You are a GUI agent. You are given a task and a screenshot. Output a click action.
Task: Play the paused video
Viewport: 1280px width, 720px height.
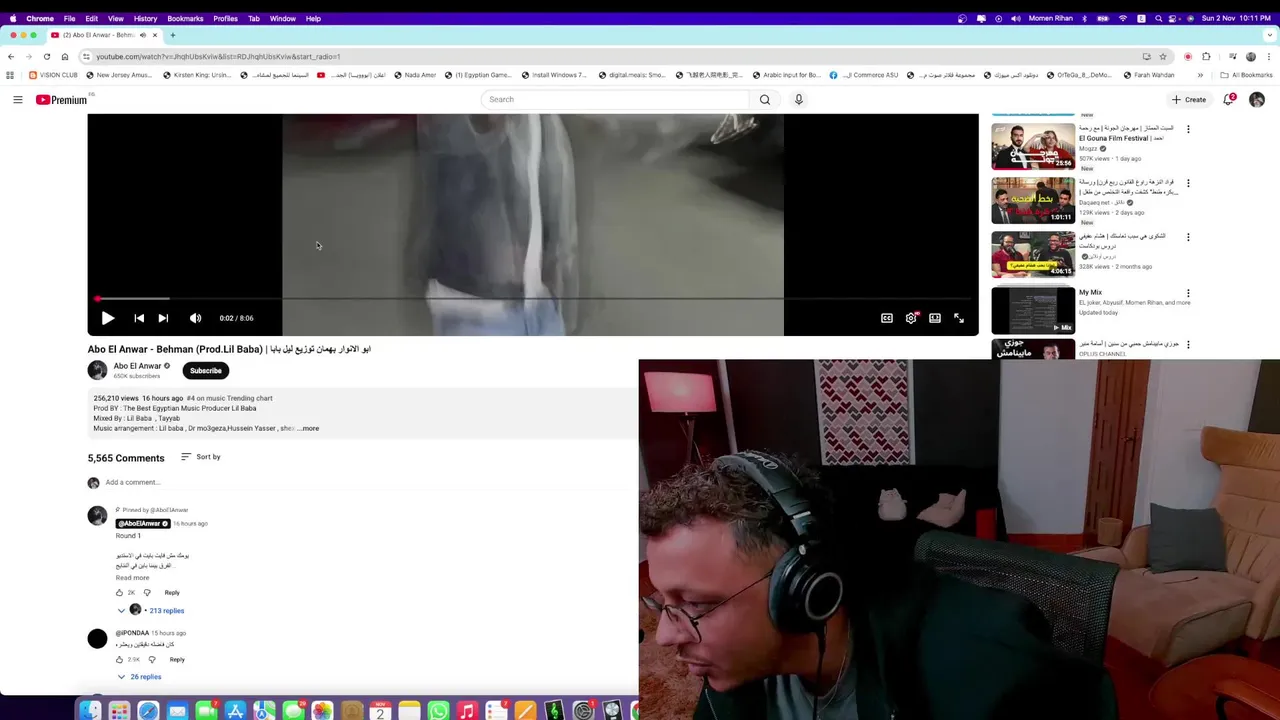(x=108, y=318)
